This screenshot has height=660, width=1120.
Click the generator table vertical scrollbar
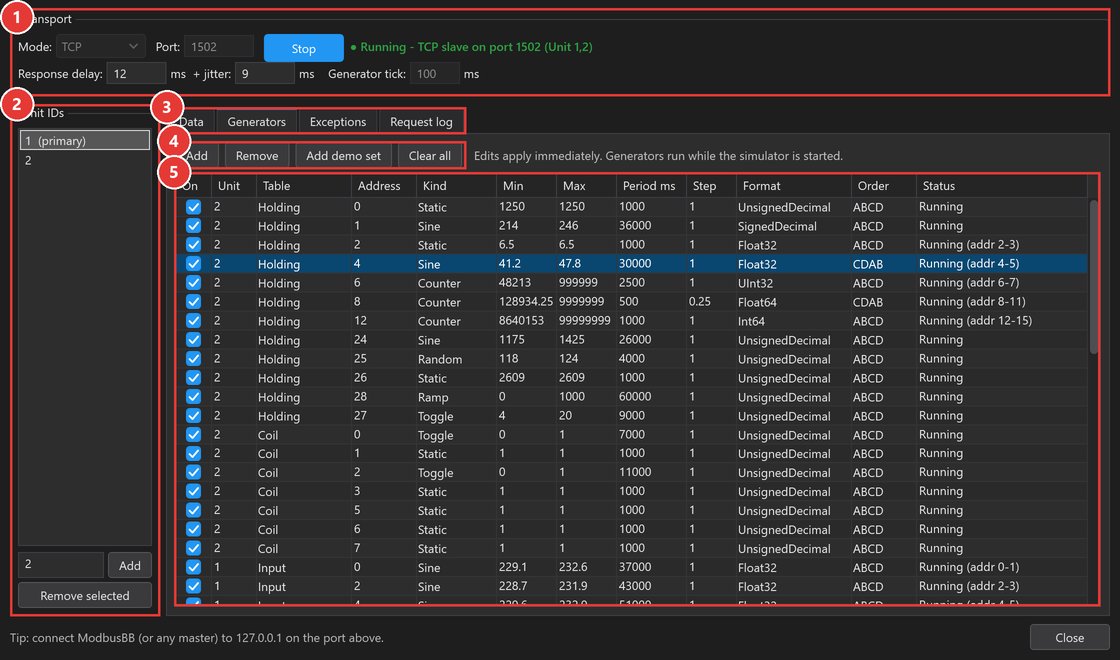[x=1094, y=276]
